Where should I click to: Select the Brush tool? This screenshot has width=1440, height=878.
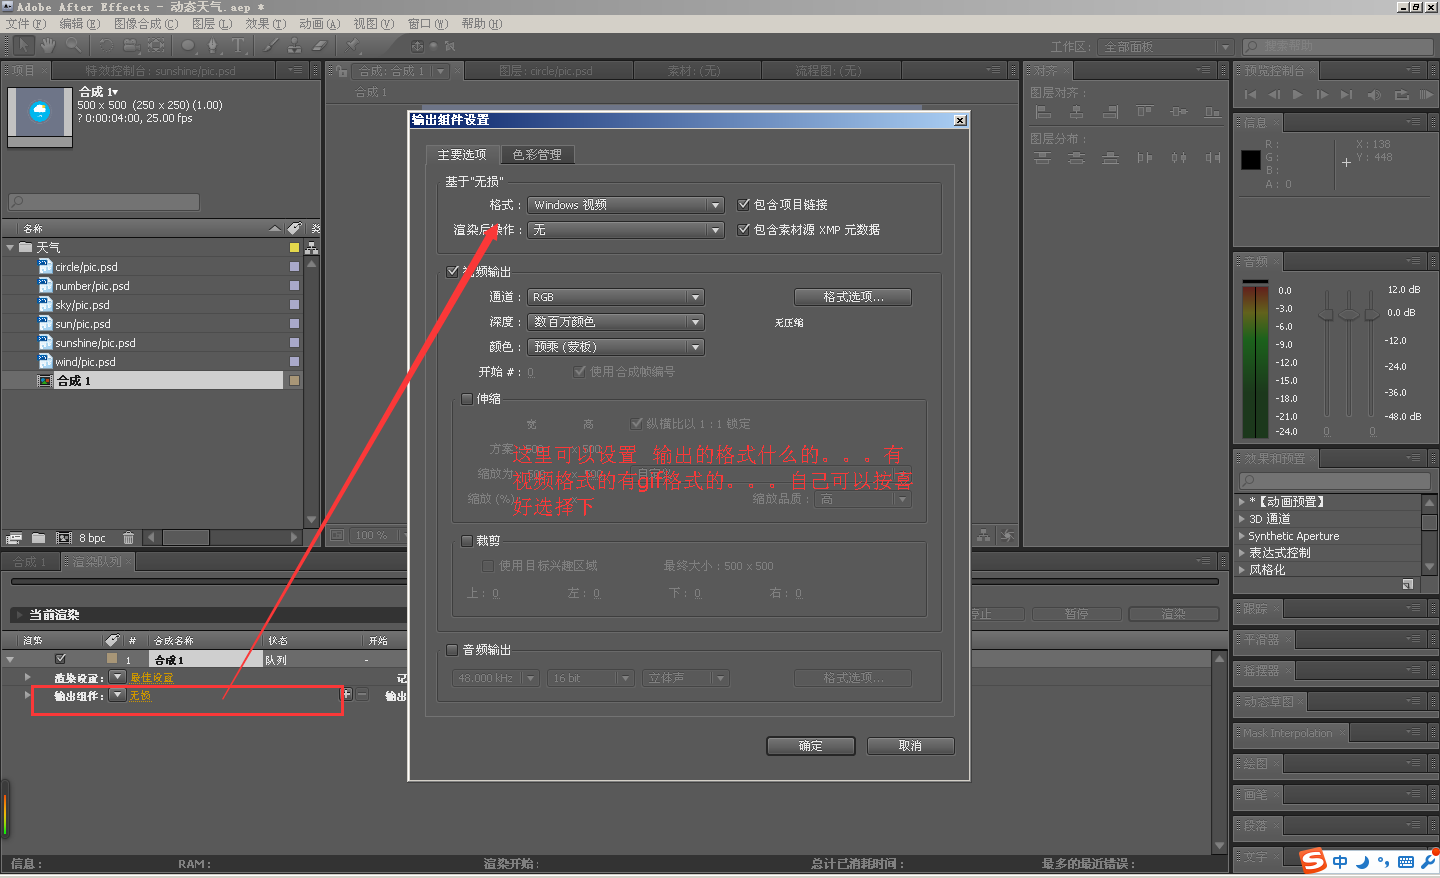pyautogui.click(x=271, y=45)
